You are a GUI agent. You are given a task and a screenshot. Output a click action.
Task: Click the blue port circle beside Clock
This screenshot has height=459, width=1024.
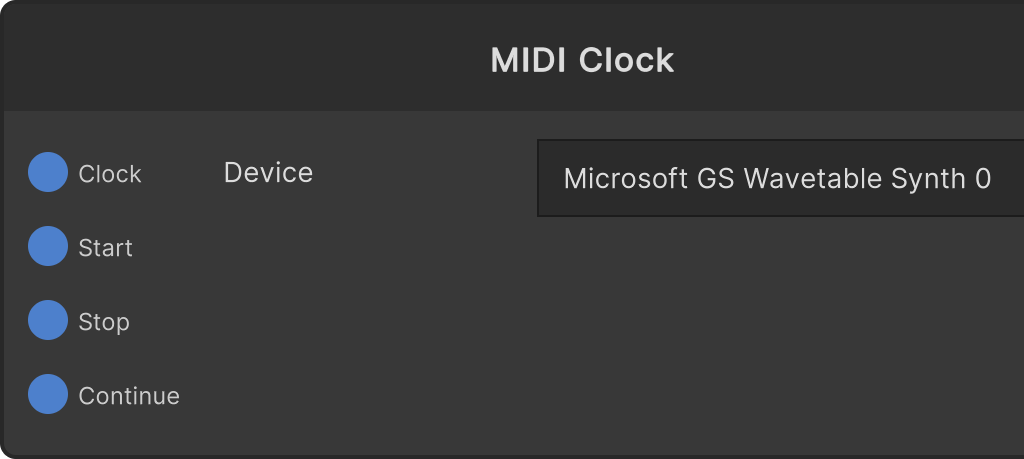48,172
